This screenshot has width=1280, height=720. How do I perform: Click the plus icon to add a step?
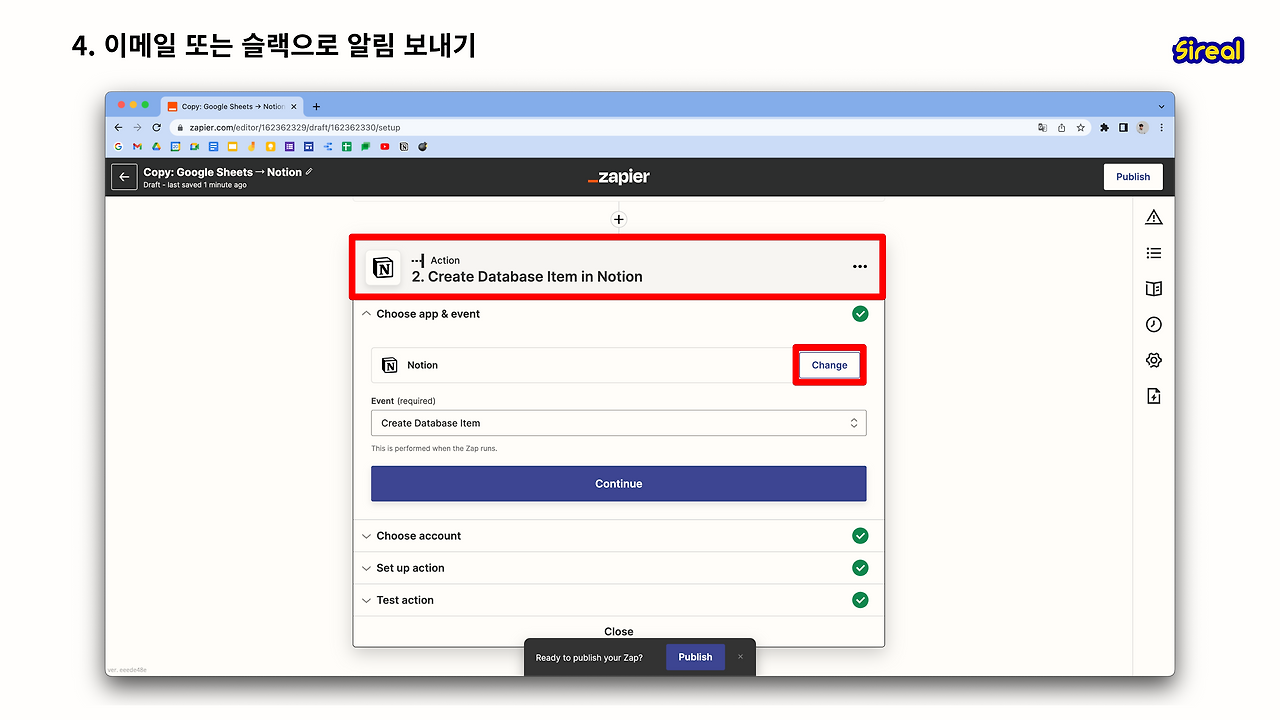[x=619, y=219]
